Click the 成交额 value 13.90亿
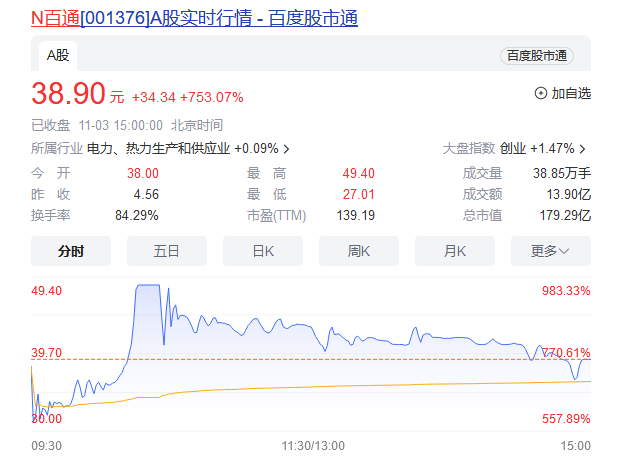 (x=569, y=194)
